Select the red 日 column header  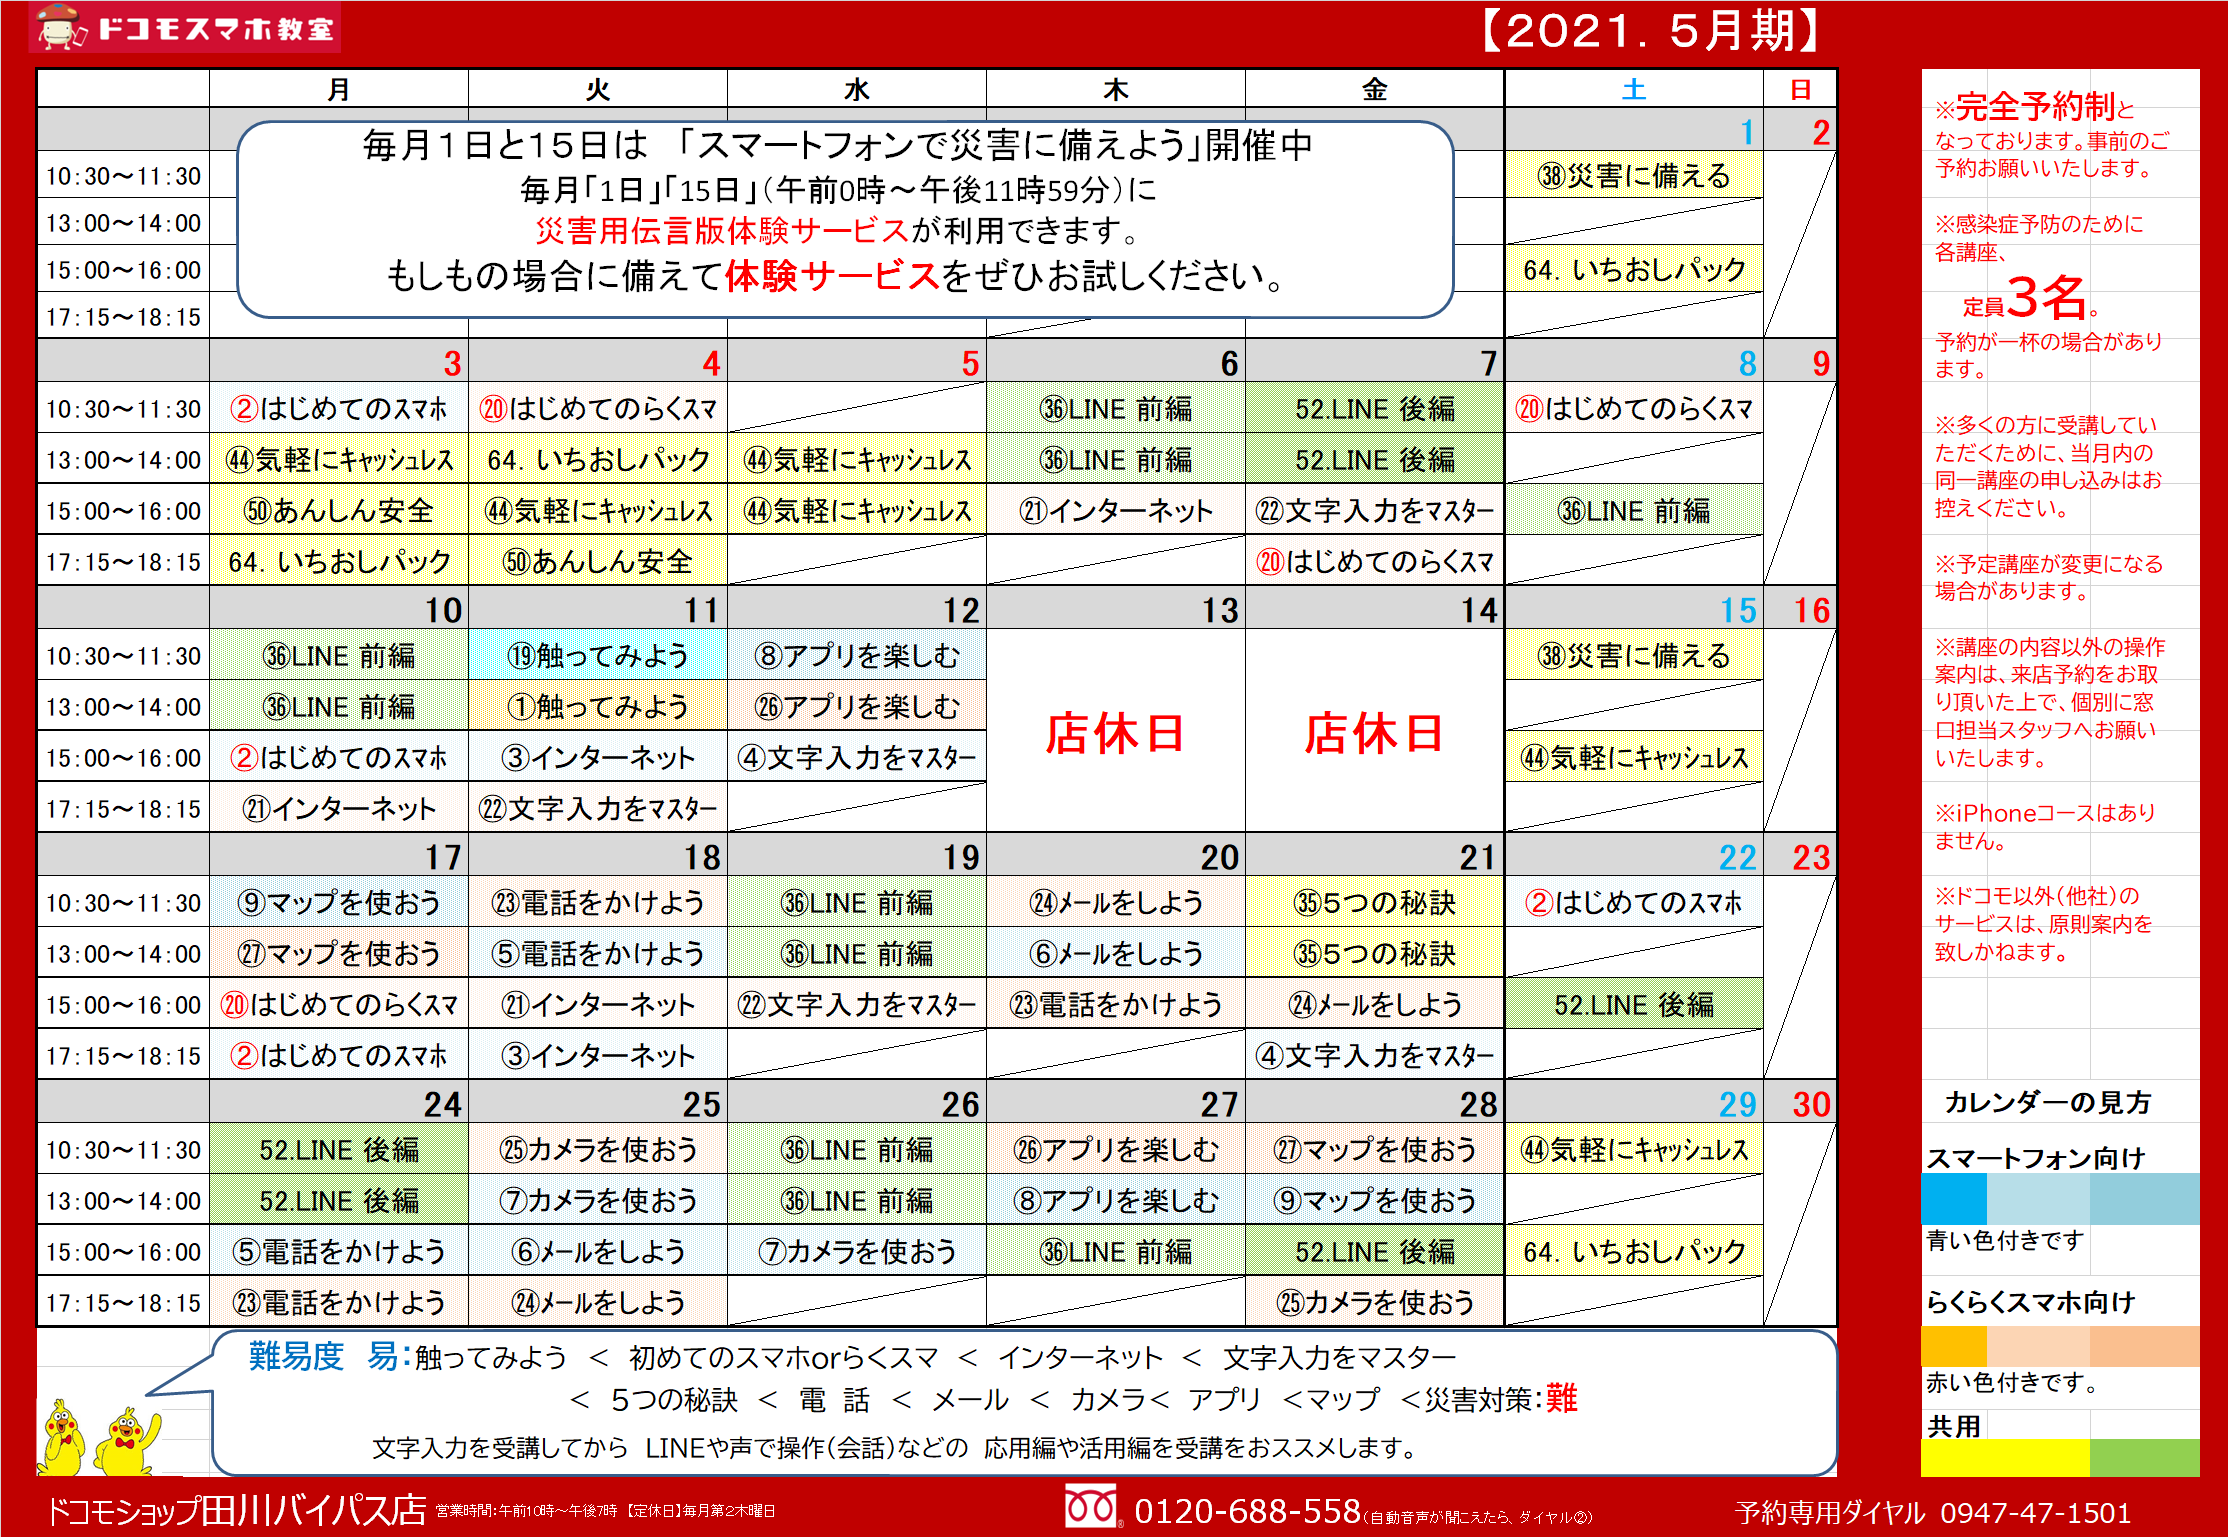click(x=1800, y=89)
